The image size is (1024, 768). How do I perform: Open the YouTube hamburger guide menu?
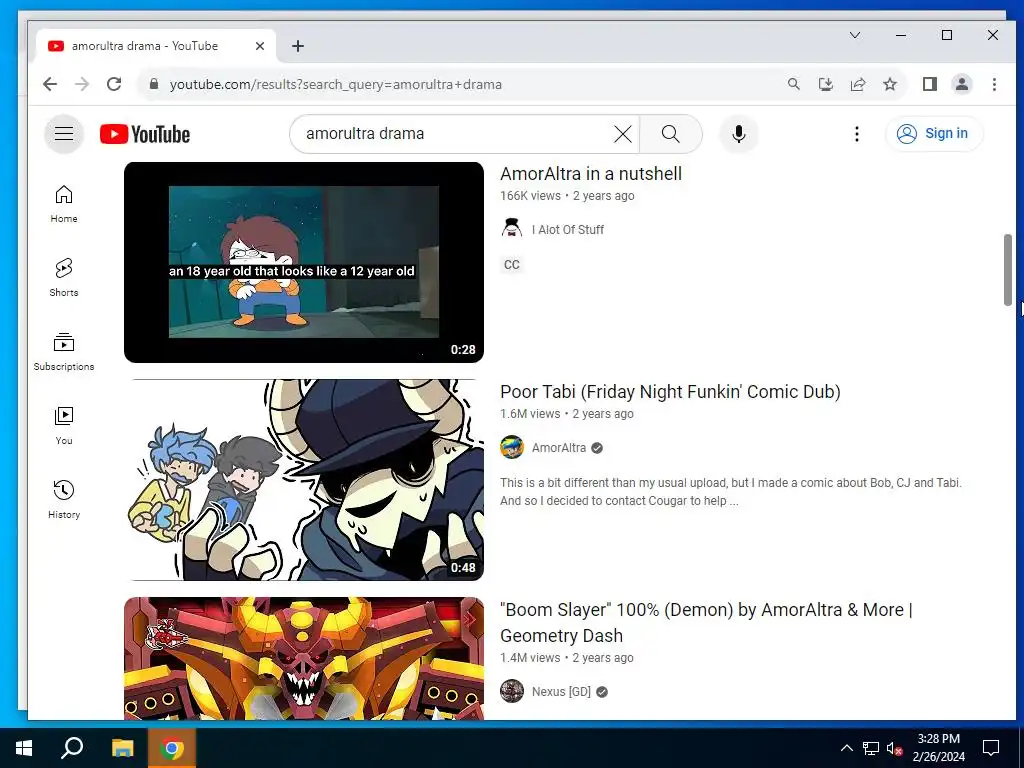tap(64, 134)
